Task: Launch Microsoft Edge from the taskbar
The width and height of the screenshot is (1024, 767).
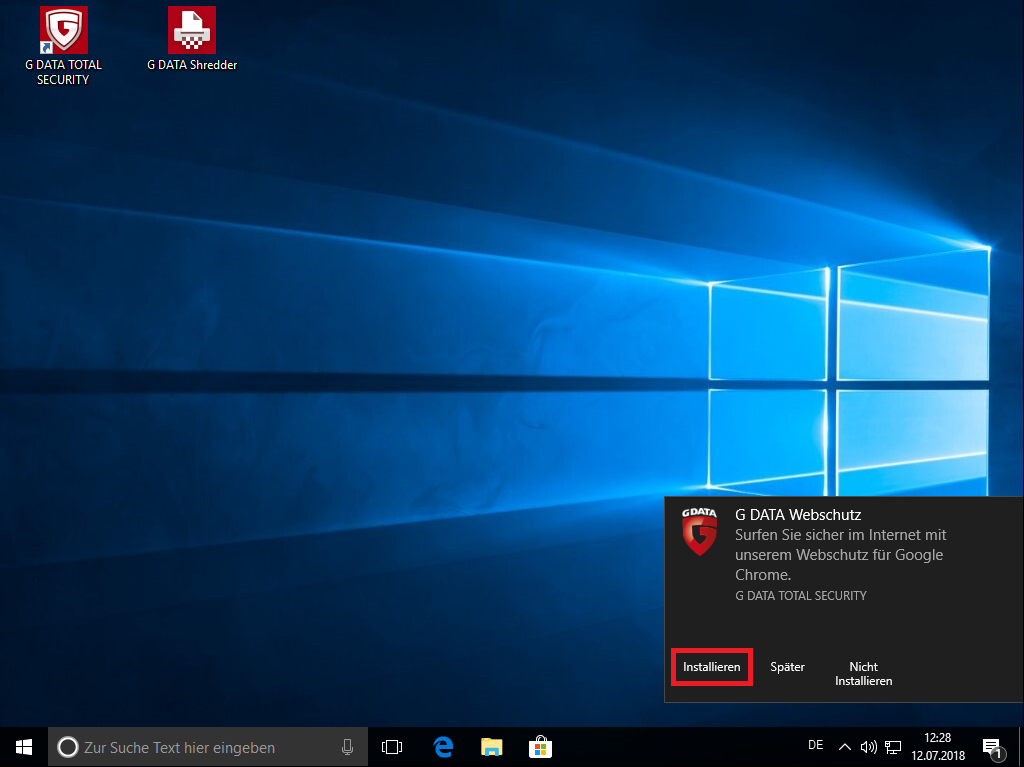Action: [x=443, y=747]
